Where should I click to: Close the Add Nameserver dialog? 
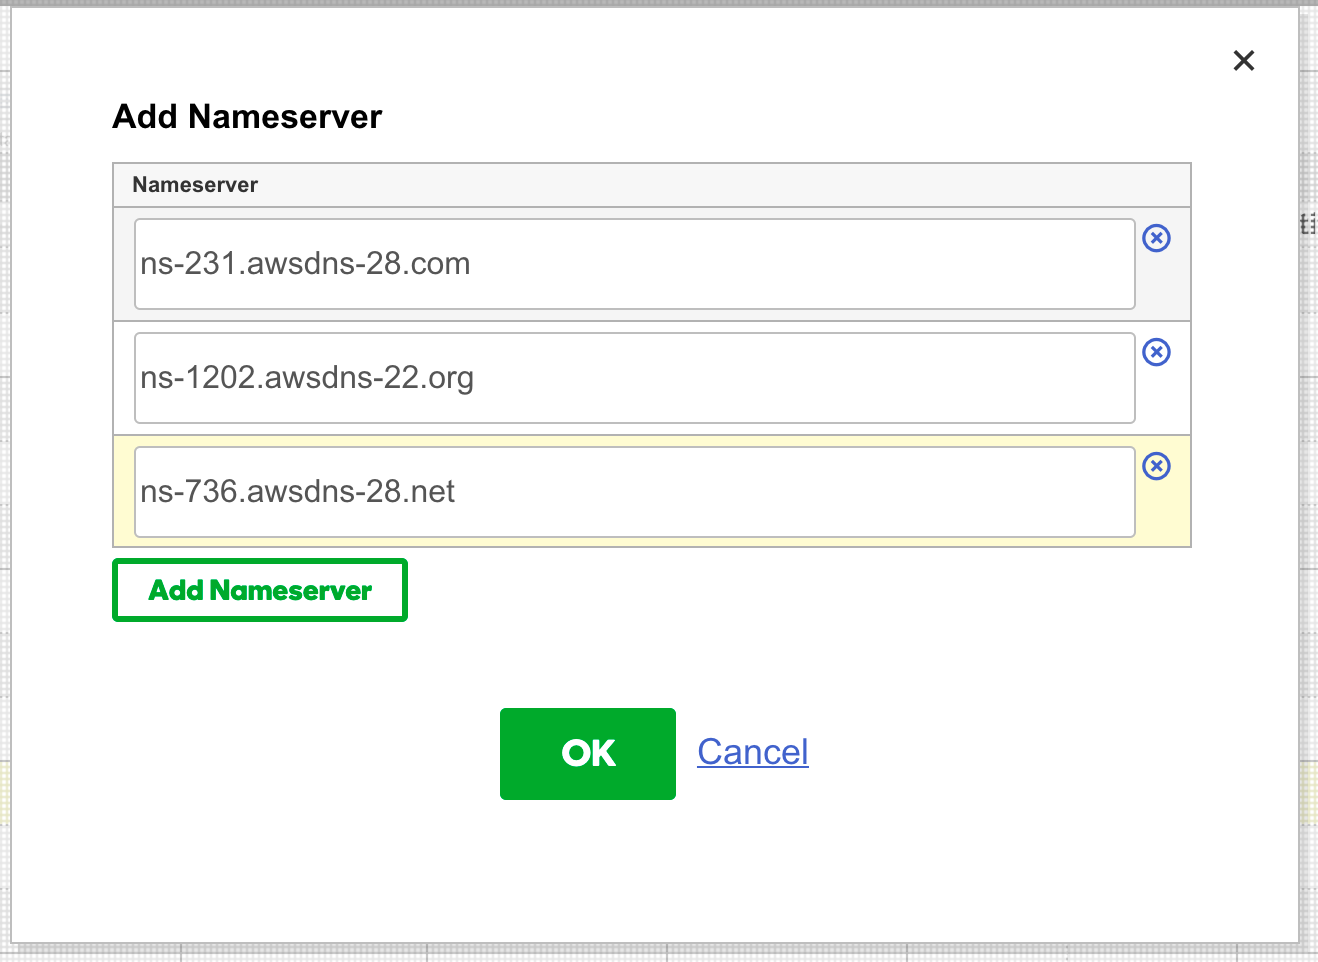[1244, 61]
